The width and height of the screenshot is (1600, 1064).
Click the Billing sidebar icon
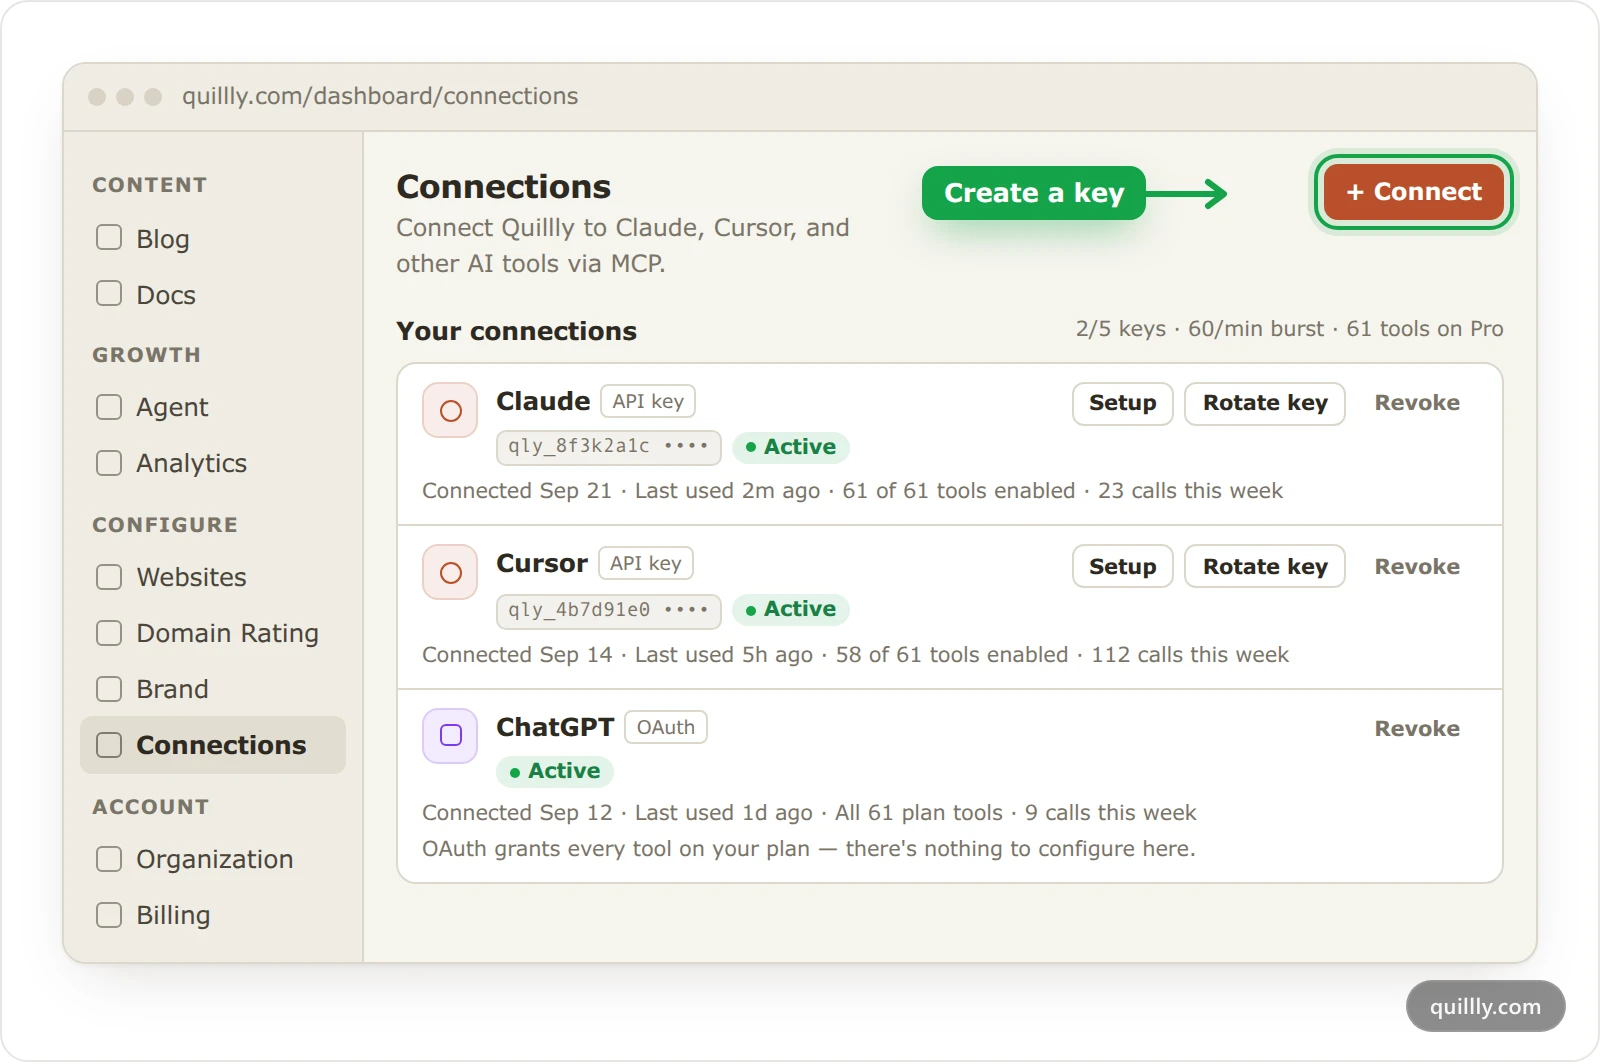point(109,915)
